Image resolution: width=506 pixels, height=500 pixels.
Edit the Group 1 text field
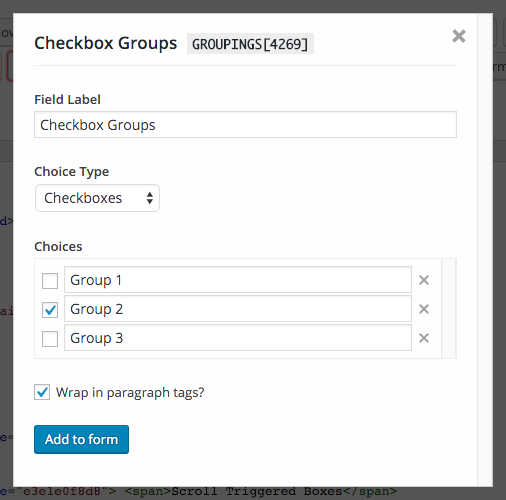[x=238, y=280]
